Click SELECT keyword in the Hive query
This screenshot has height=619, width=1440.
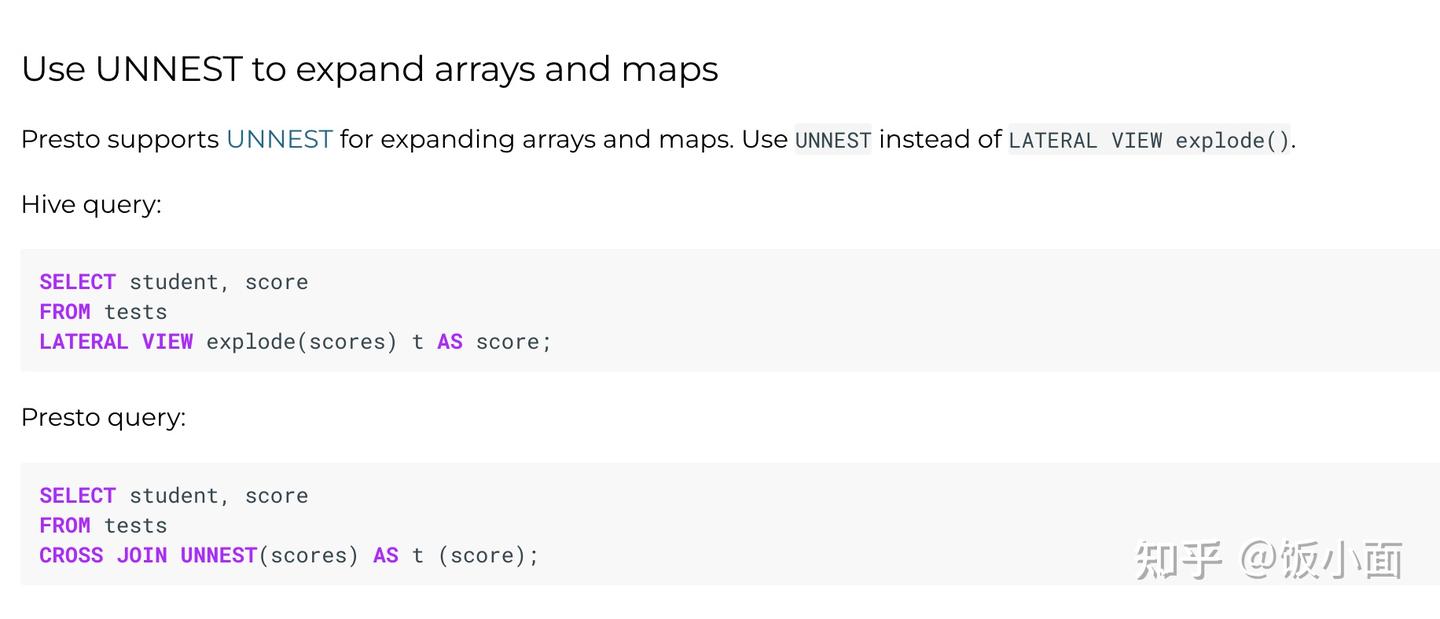(77, 282)
